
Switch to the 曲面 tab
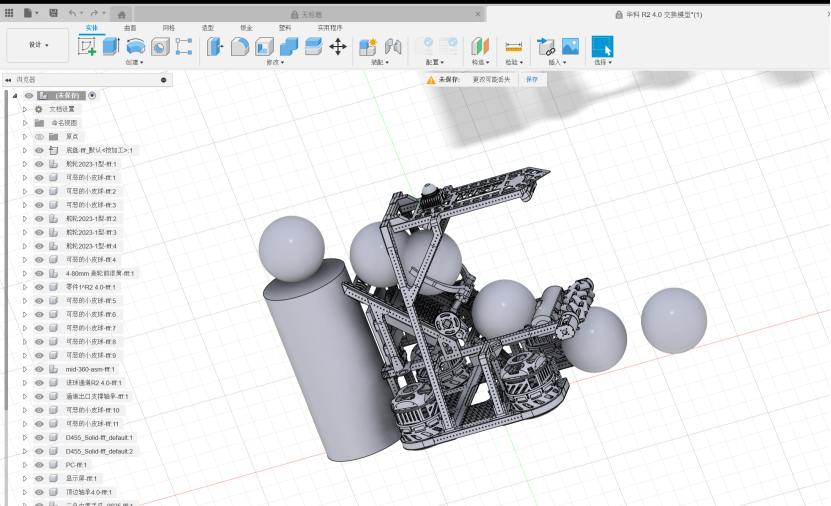tap(130, 28)
